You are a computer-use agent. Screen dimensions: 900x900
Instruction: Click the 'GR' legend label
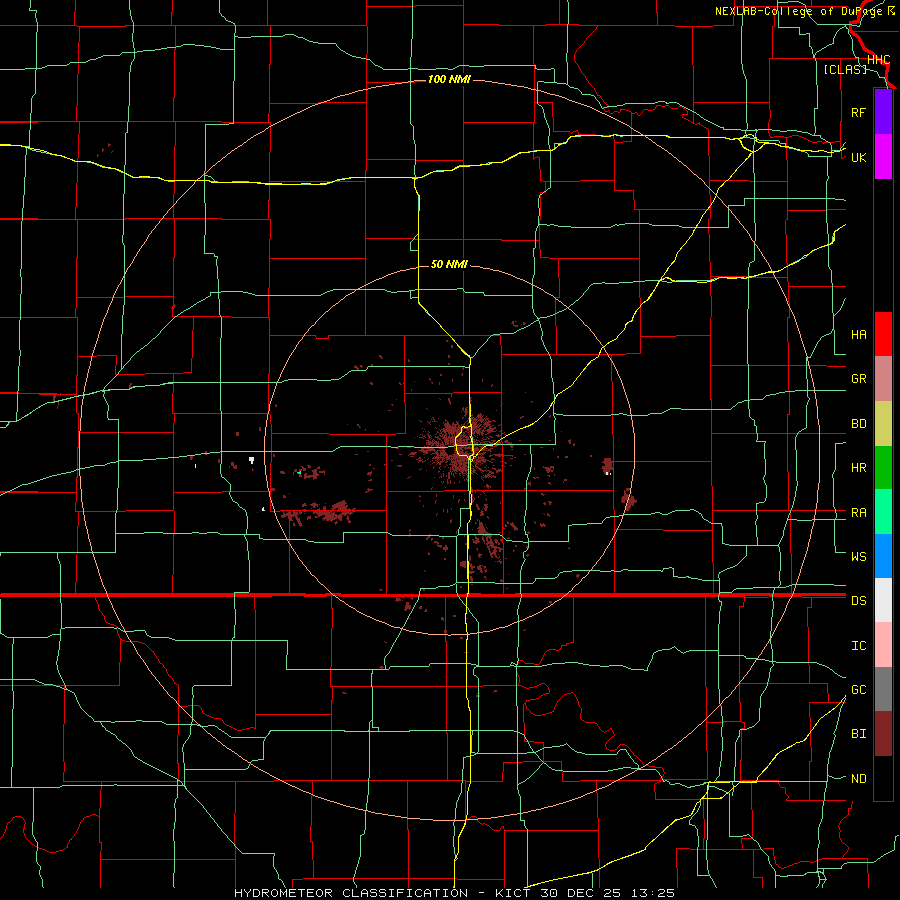[x=858, y=379]
